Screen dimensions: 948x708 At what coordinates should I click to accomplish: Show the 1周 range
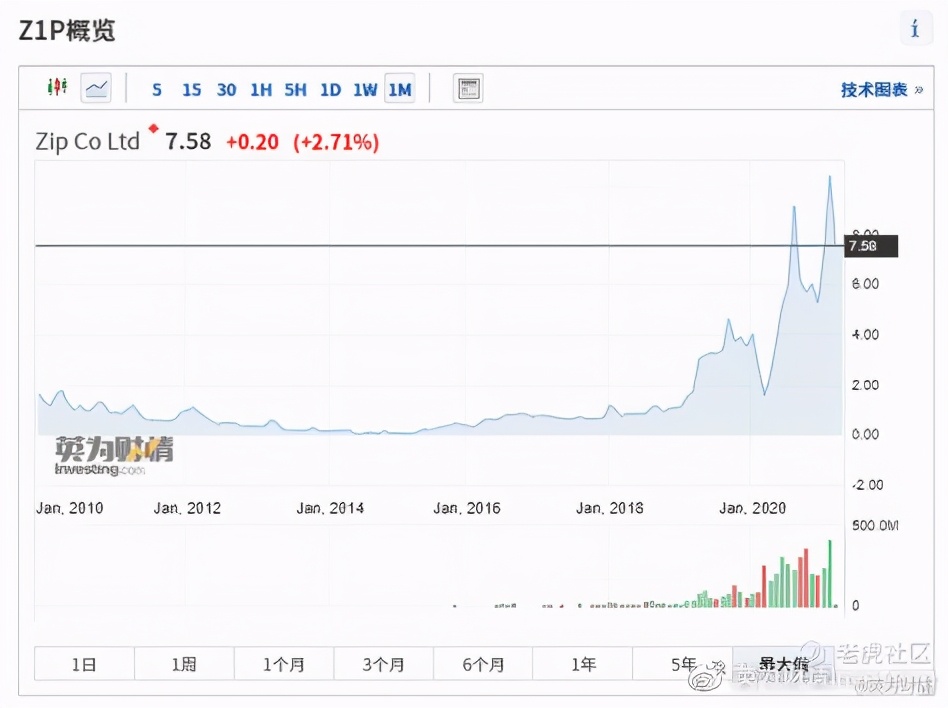tap(184, 664)
